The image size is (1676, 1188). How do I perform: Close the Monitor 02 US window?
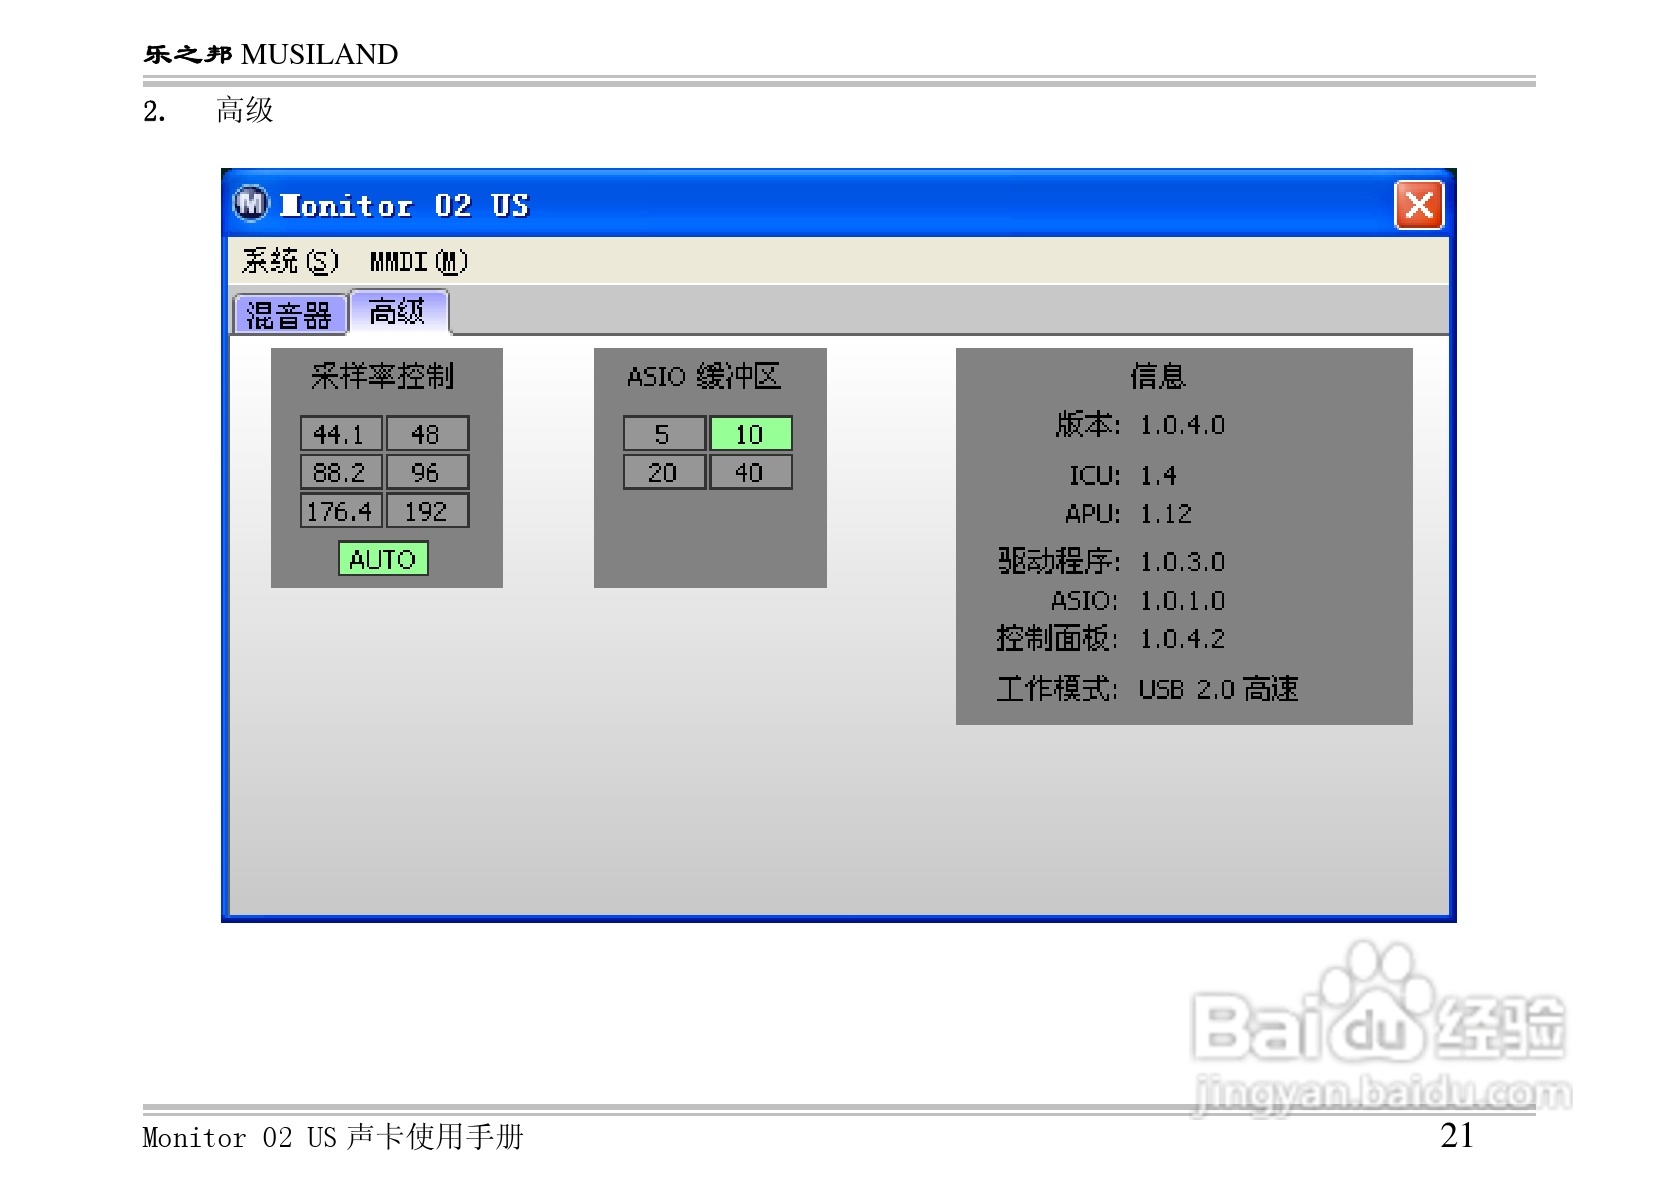(1419, 204)
